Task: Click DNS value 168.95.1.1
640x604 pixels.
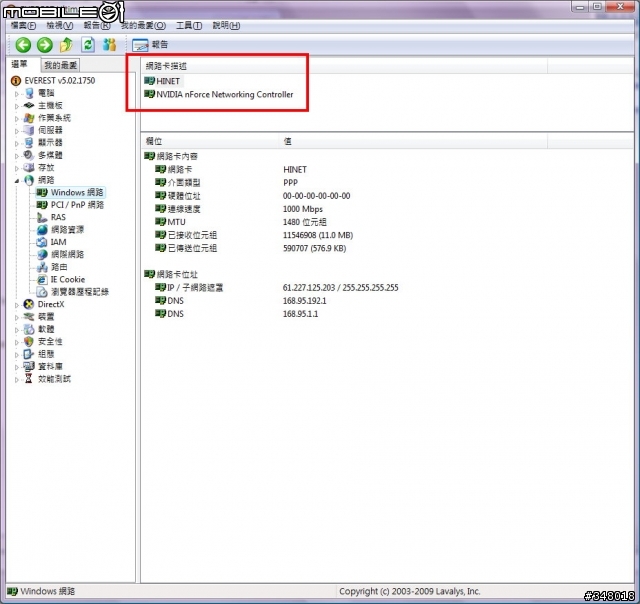Action: tap(300, 314)
